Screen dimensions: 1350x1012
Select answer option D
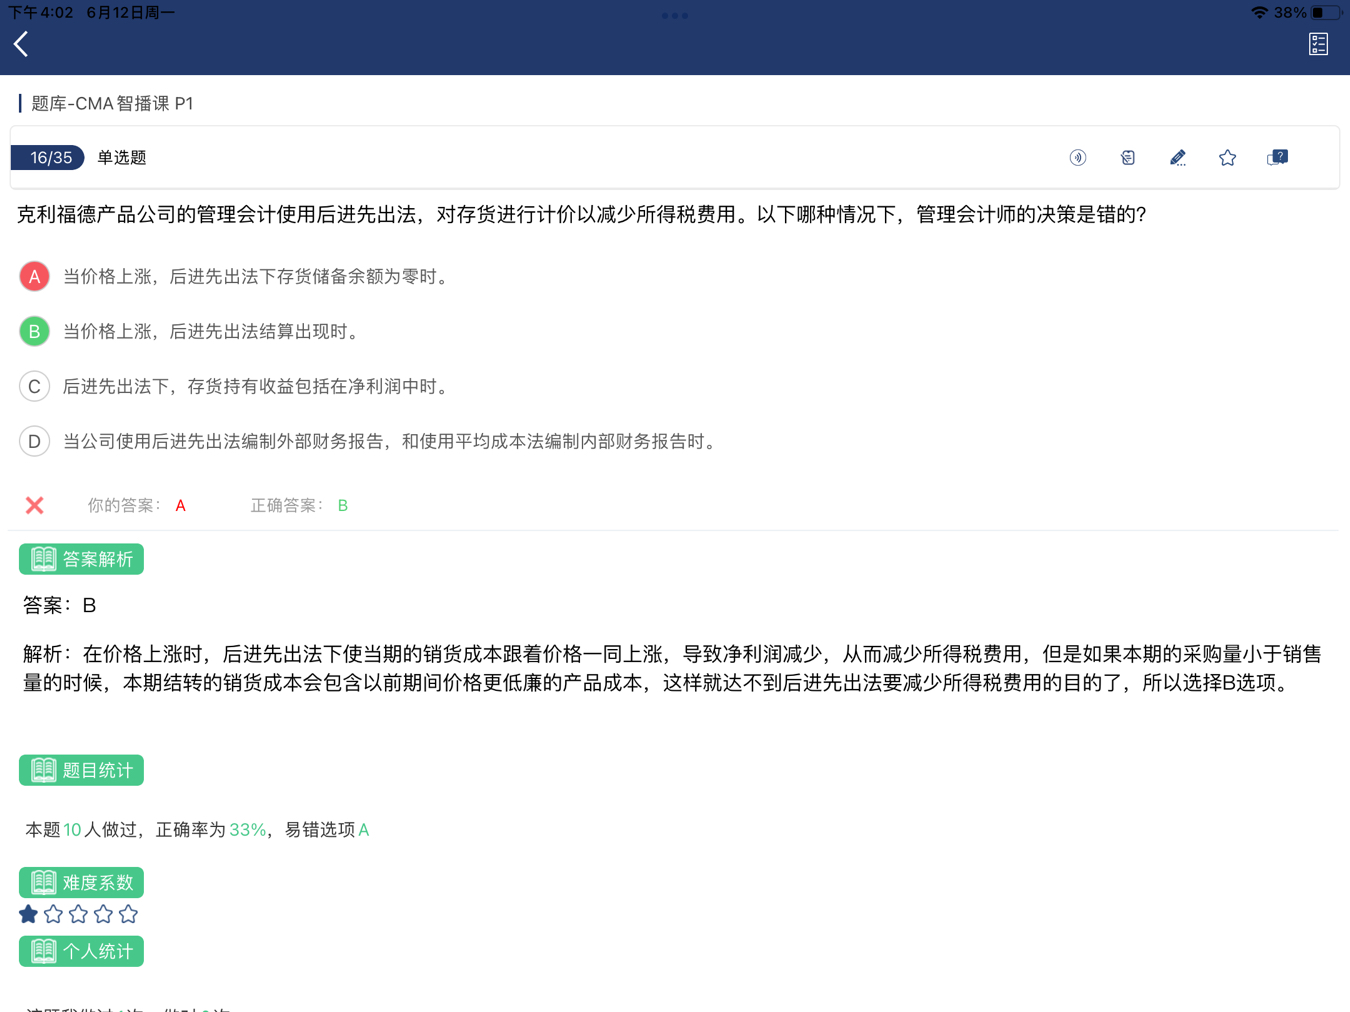pyautogui.click(x=35, y=441)
